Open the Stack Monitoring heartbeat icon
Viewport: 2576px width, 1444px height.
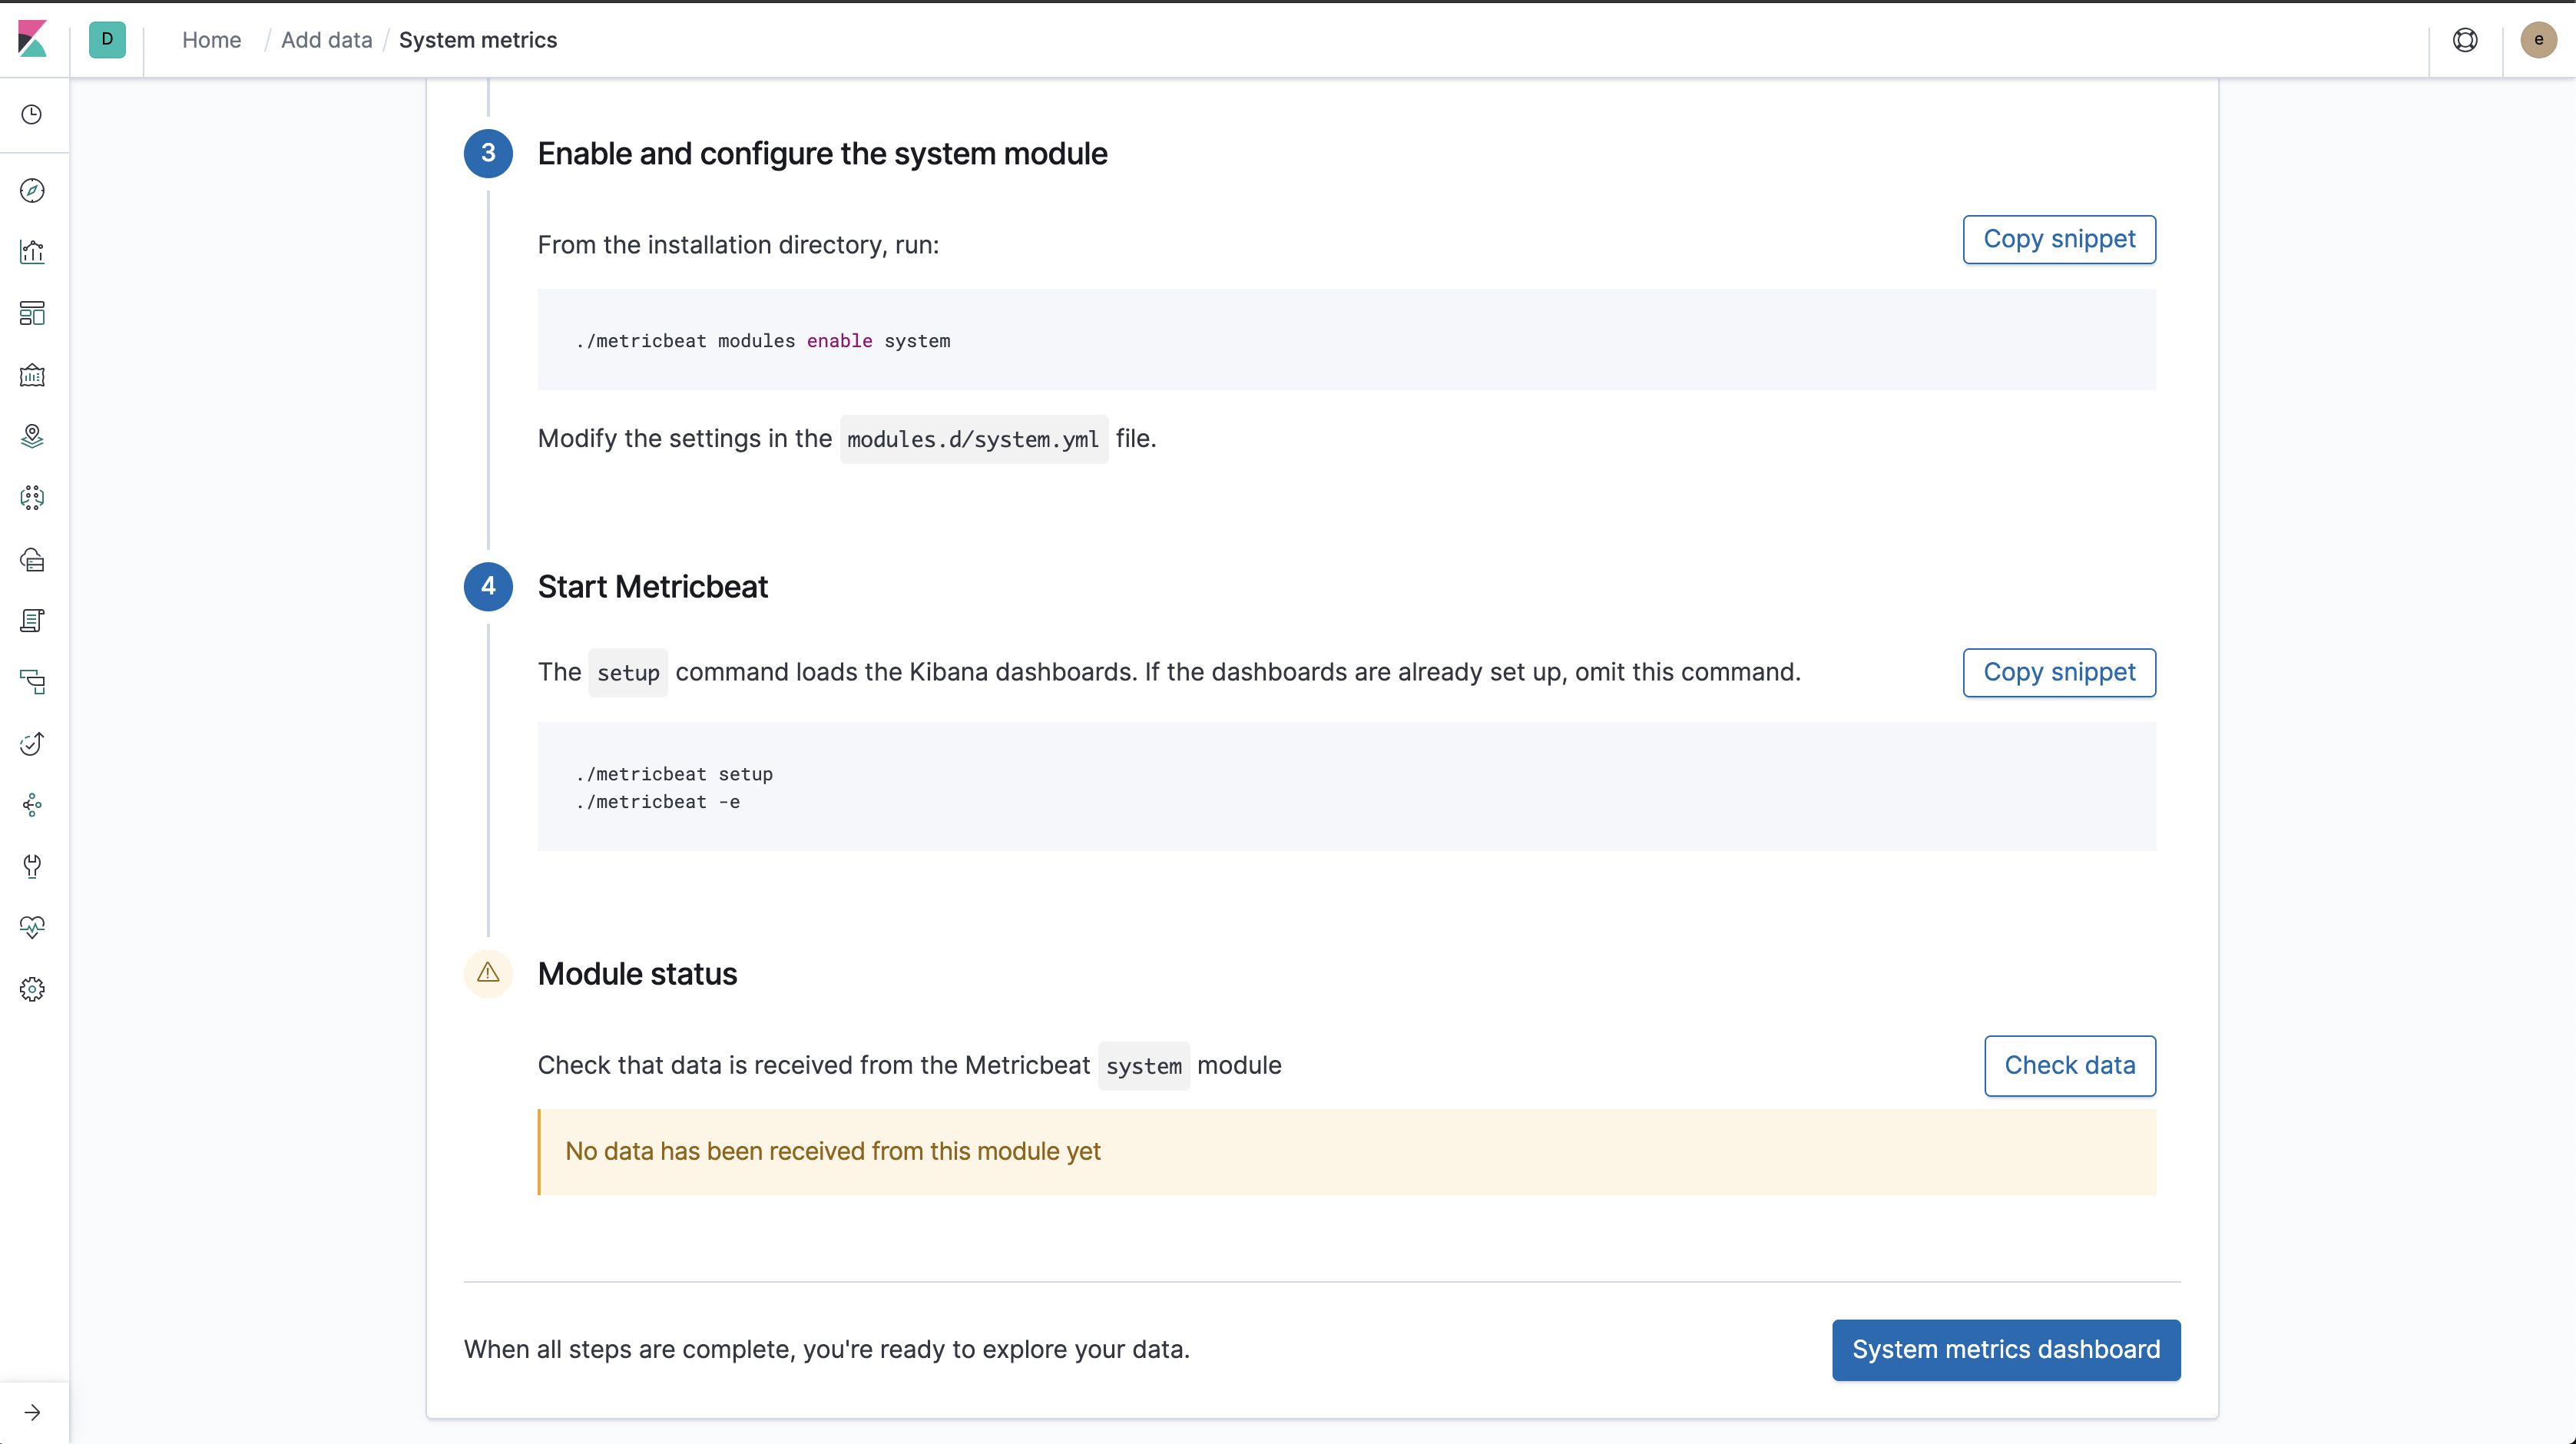click(x=32, y=927)
